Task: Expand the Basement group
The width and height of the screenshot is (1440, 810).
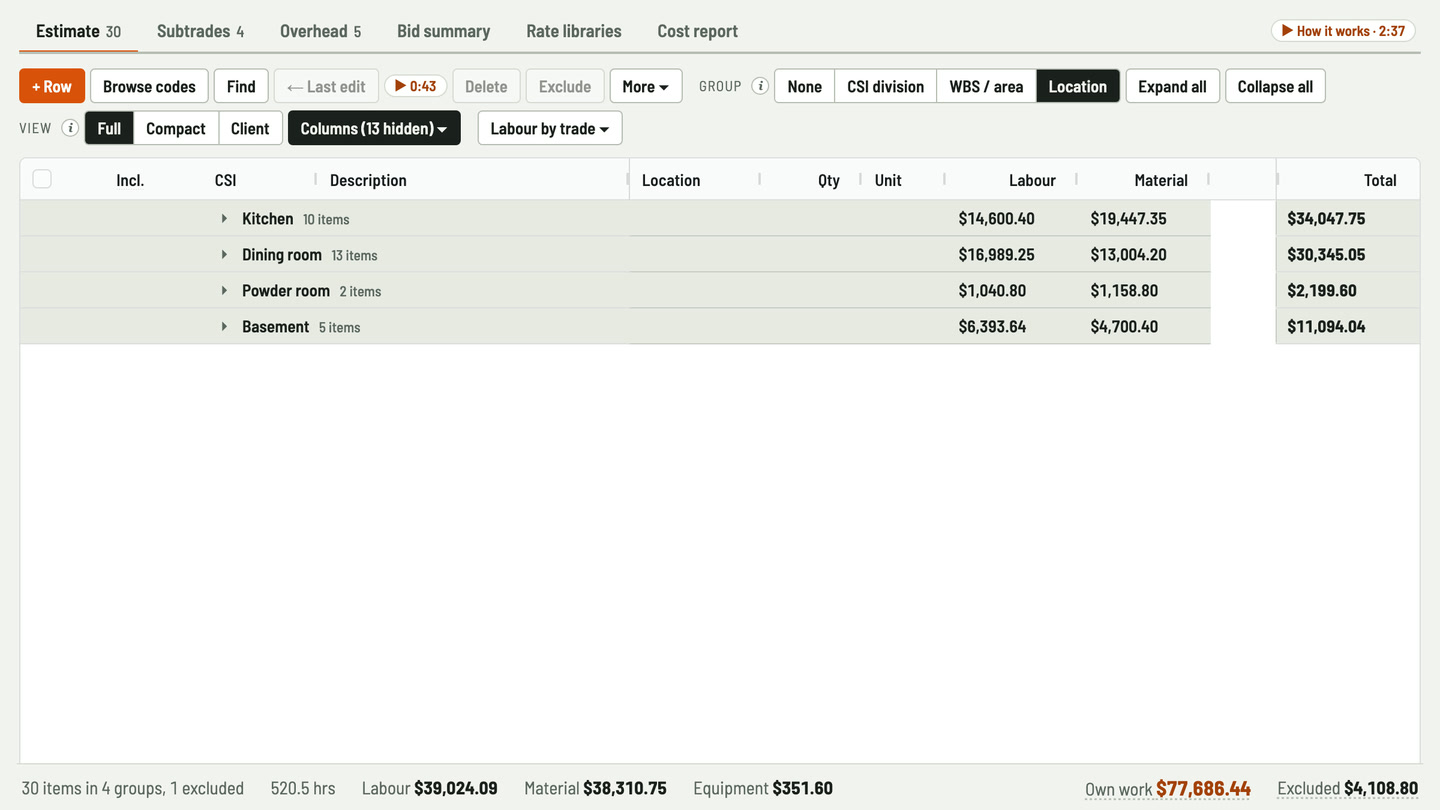Action: coord(224,326)
